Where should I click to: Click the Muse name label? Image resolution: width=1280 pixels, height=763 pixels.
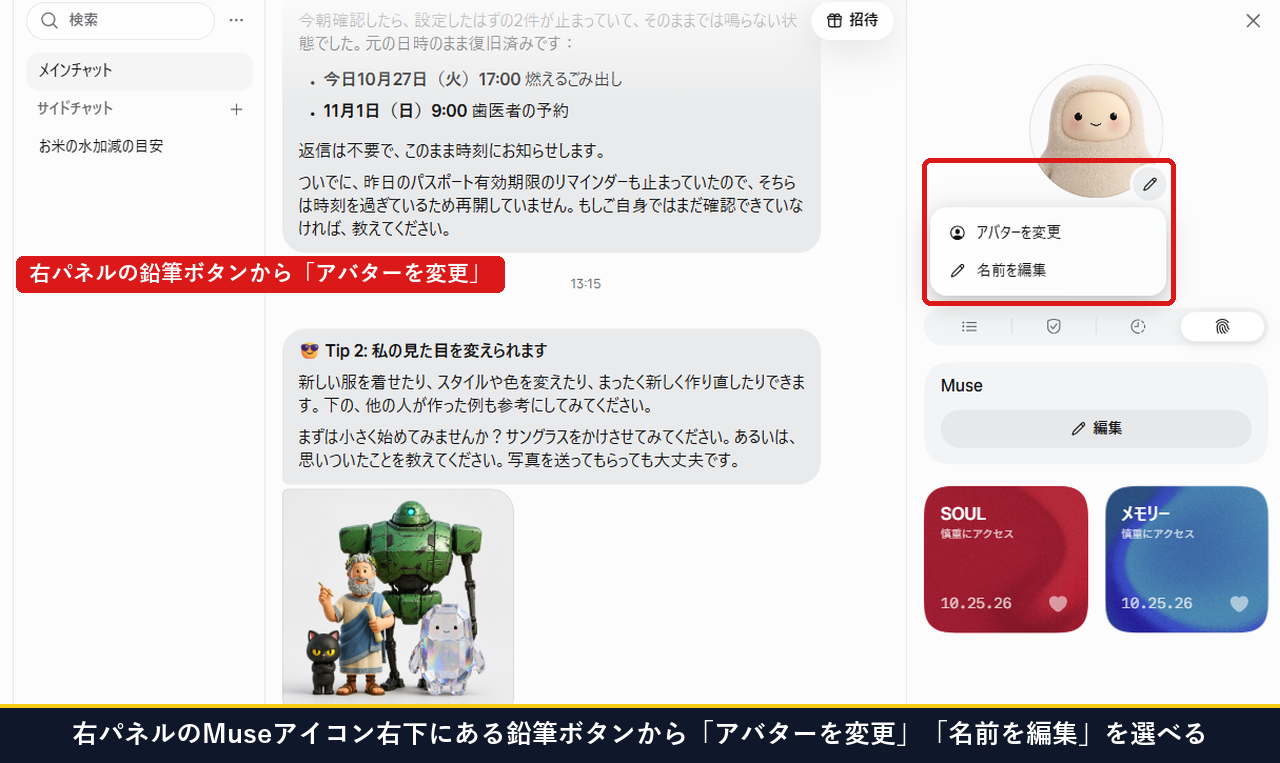pos(962,385)
